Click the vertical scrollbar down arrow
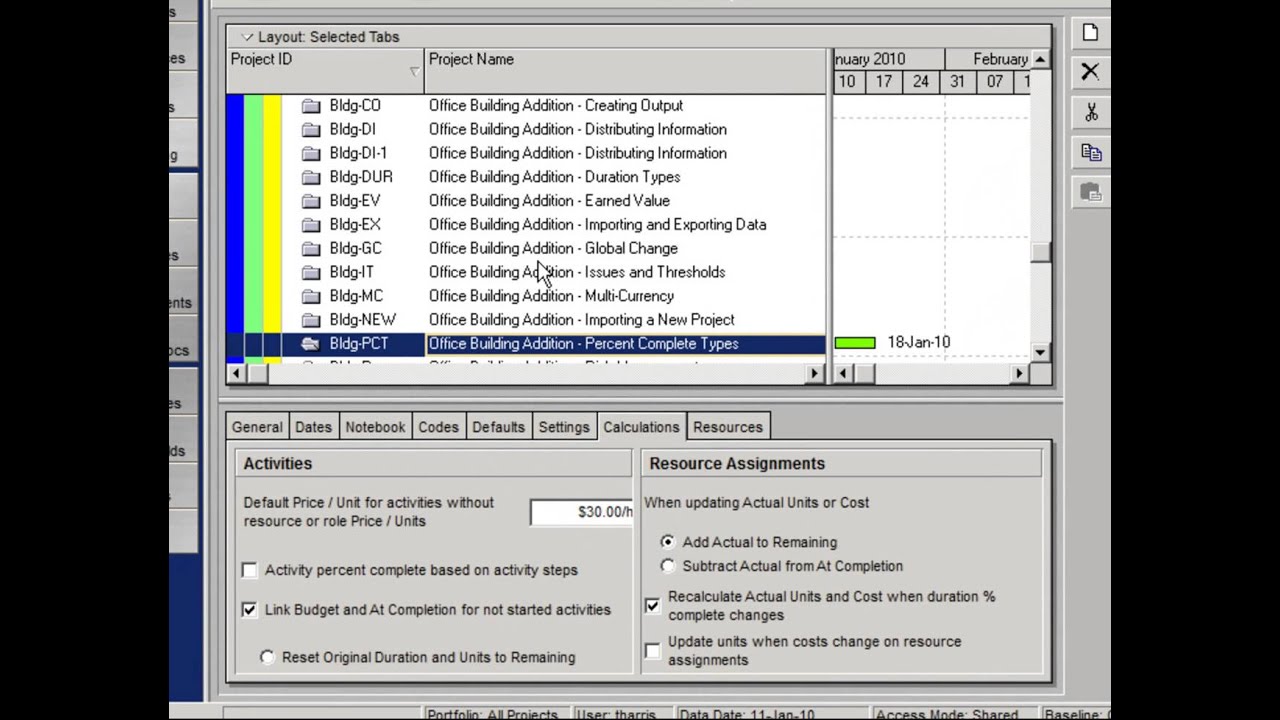Screen dimensions: 1280x720 point(1041,352)
